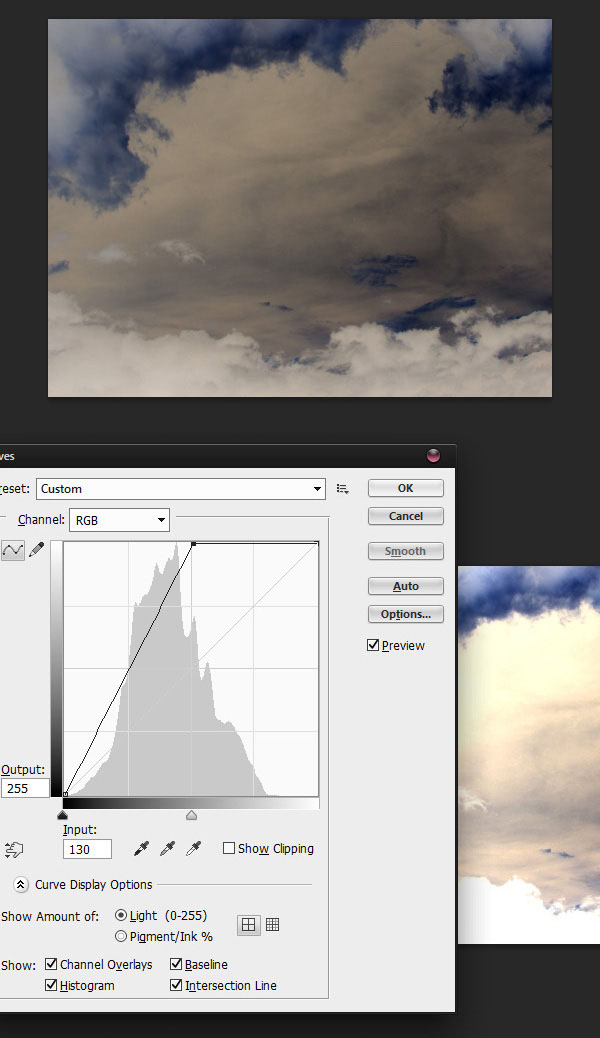This screenshot has width=600, height=1038.
Task: Open the Preset dropdown showing Custom
Action: coord(181,489)
